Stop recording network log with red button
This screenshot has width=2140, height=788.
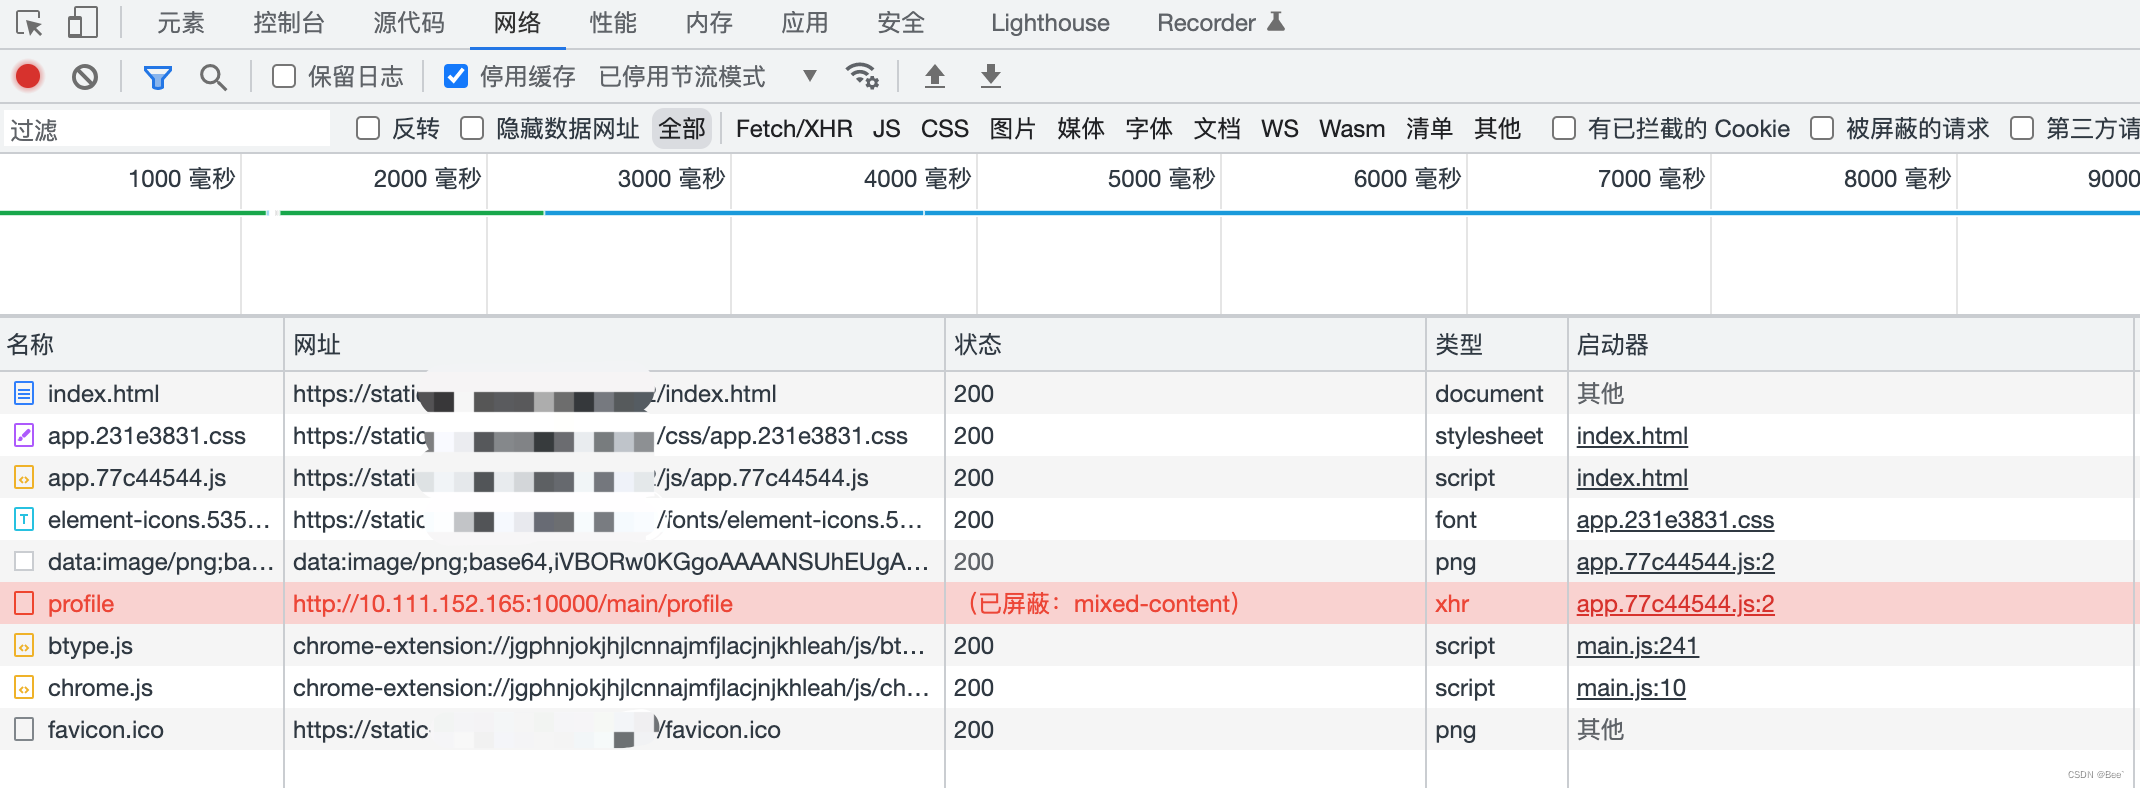28,76
